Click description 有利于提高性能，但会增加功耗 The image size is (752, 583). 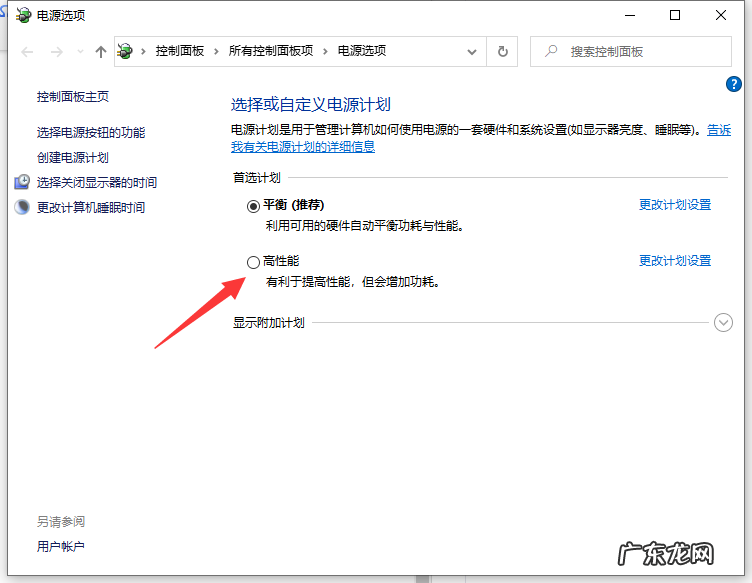click(x=352, y=282)
